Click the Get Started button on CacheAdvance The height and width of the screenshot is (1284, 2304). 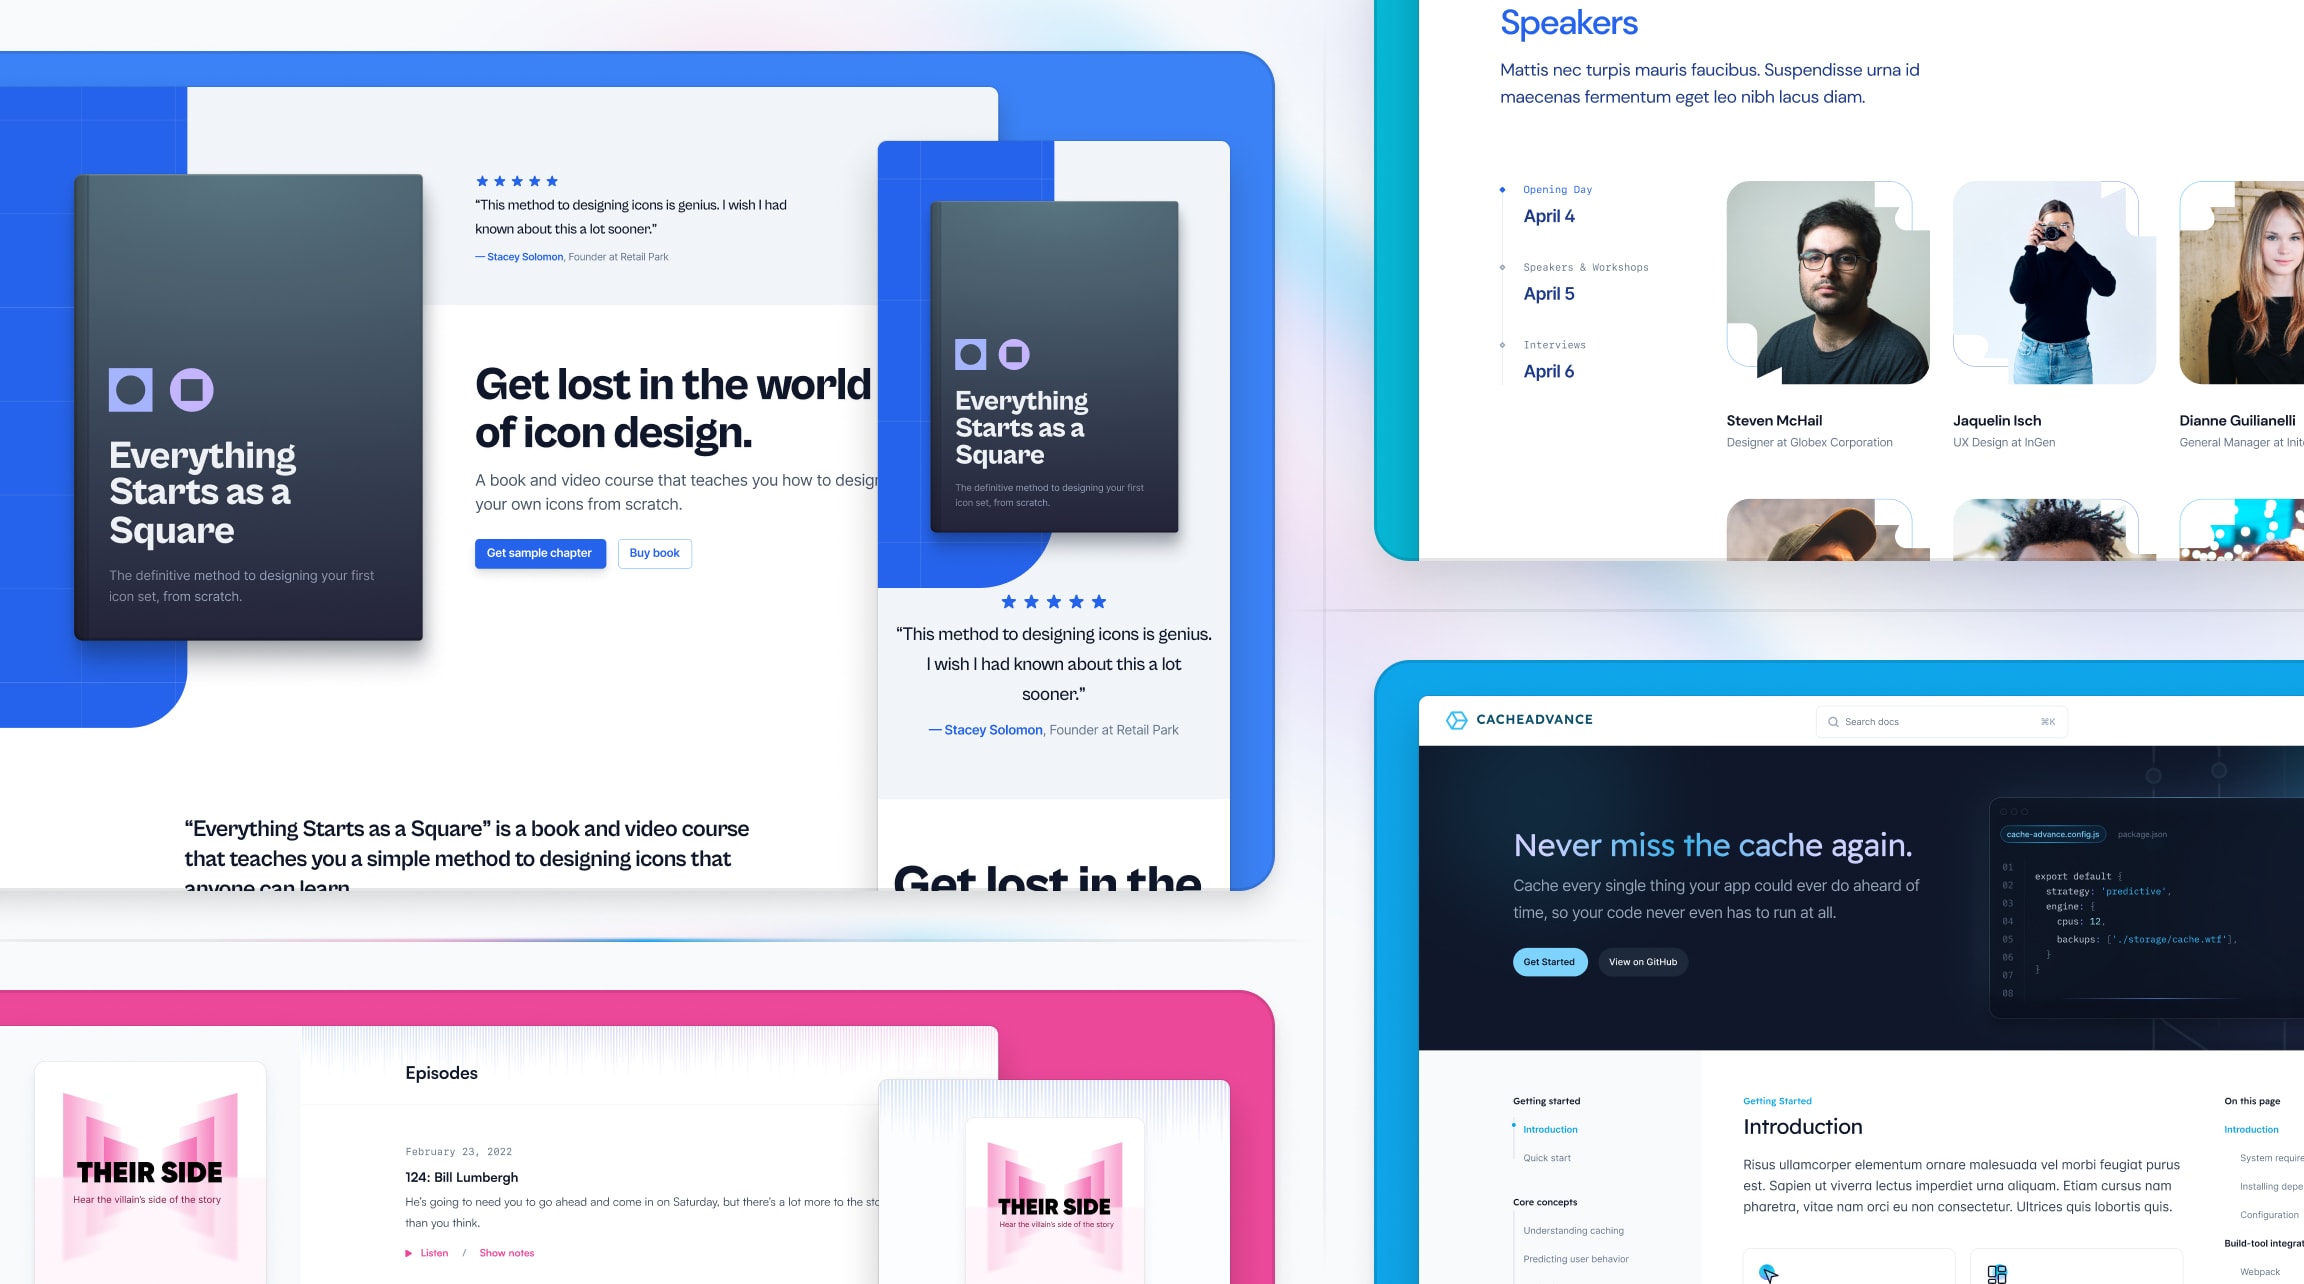pyautogui.click(x=1545, y=961)
